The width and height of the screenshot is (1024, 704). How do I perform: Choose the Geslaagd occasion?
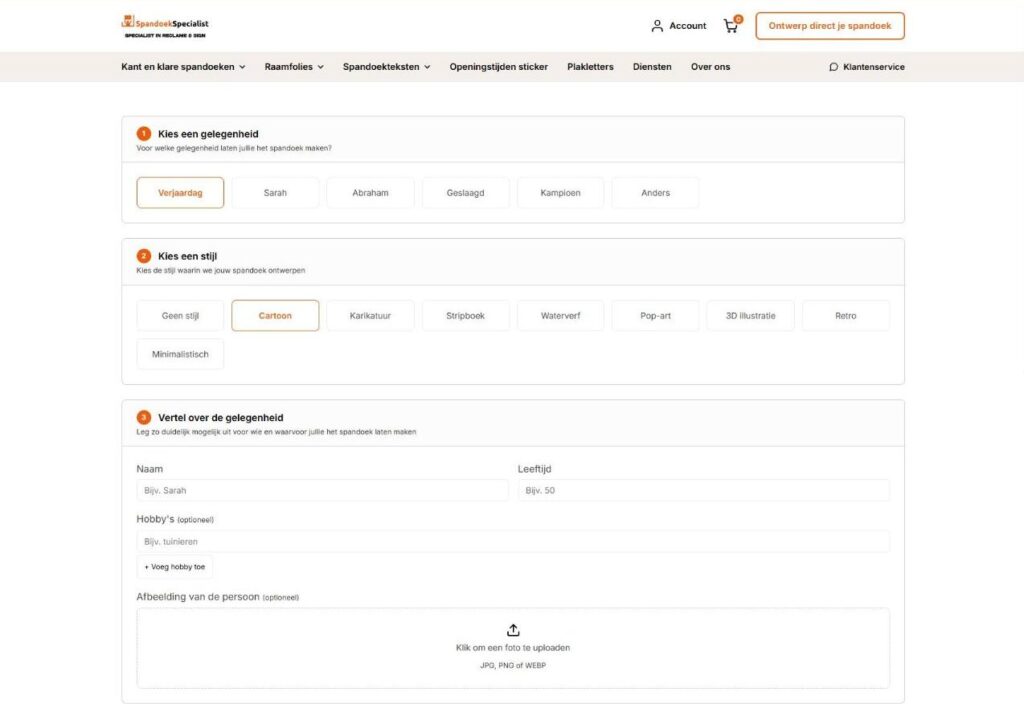[466, 193]
